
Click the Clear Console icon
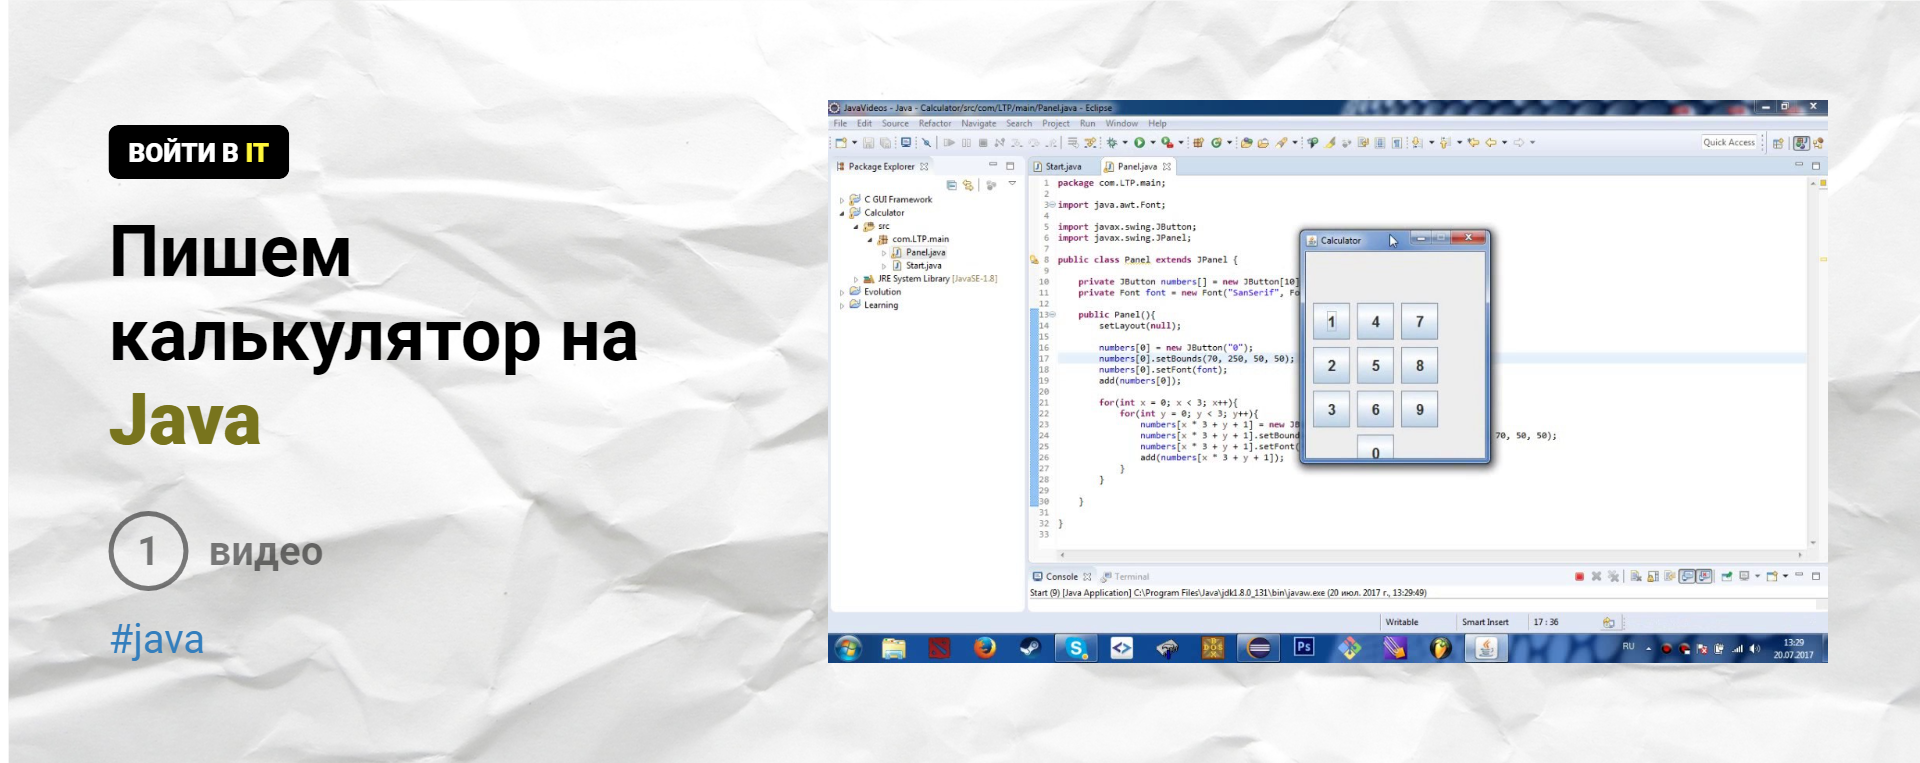pyautogui.click(x=1636, y=577)
